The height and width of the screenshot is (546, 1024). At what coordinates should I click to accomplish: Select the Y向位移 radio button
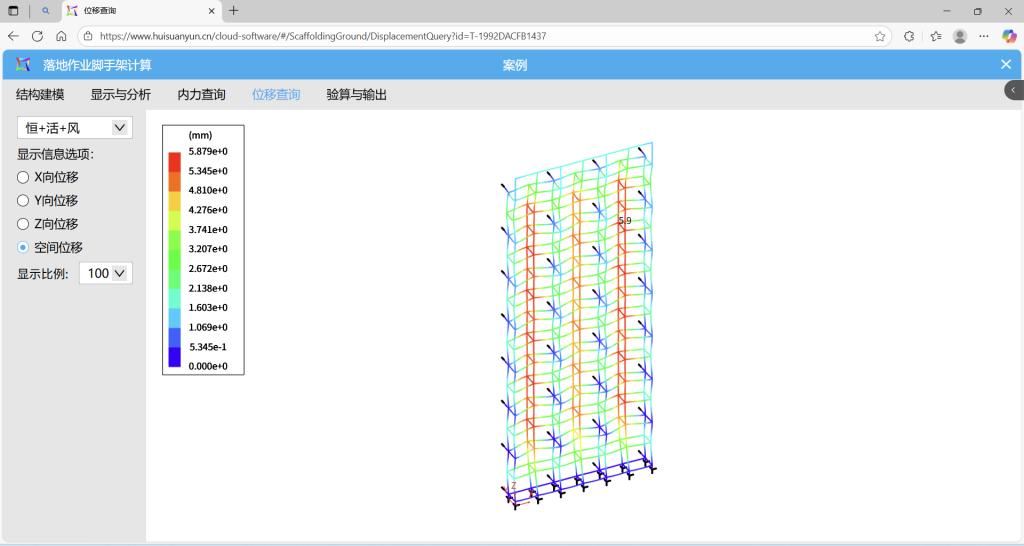point(23,201)
